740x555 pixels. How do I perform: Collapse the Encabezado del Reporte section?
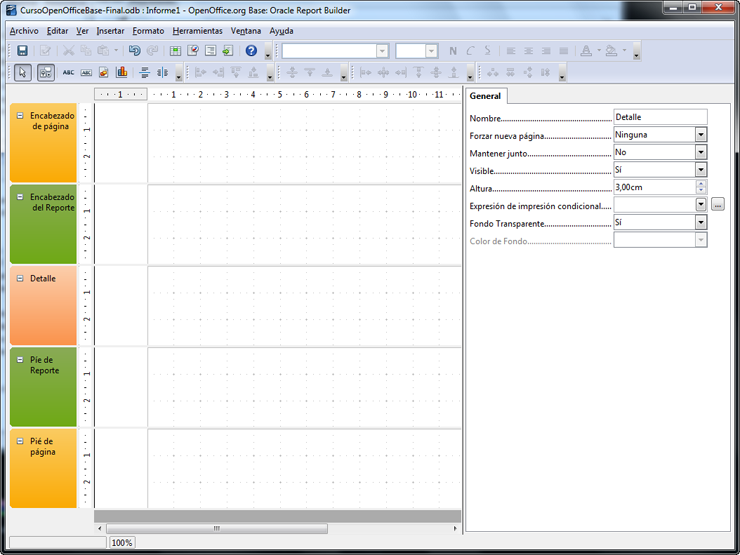click(x=20, y=197)
